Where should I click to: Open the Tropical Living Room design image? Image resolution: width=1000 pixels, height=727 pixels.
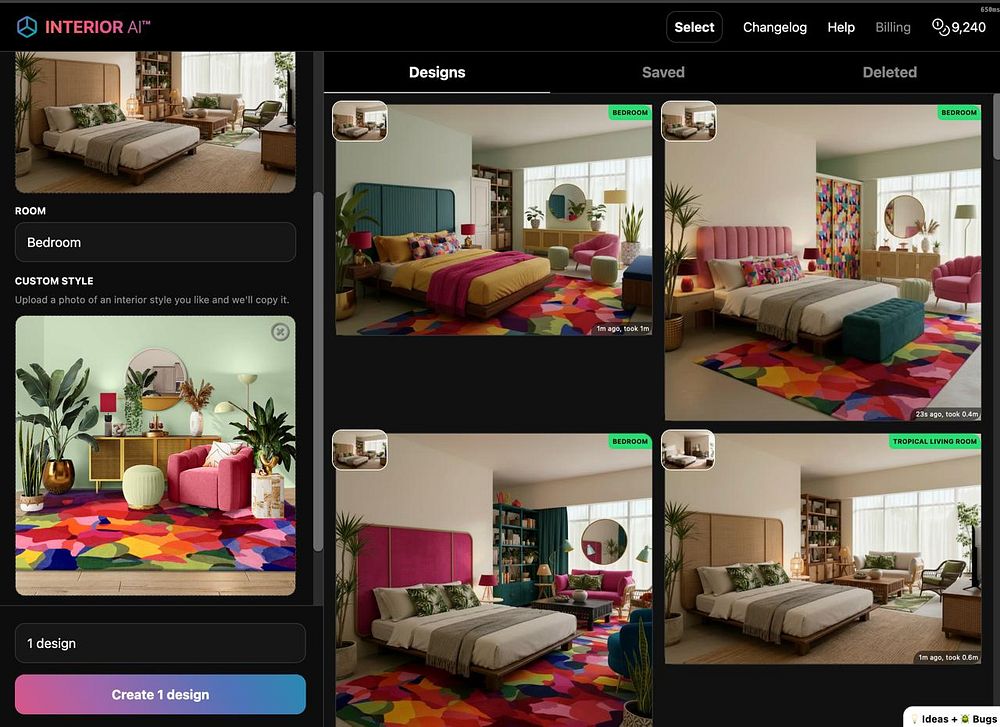coord(823,550)
